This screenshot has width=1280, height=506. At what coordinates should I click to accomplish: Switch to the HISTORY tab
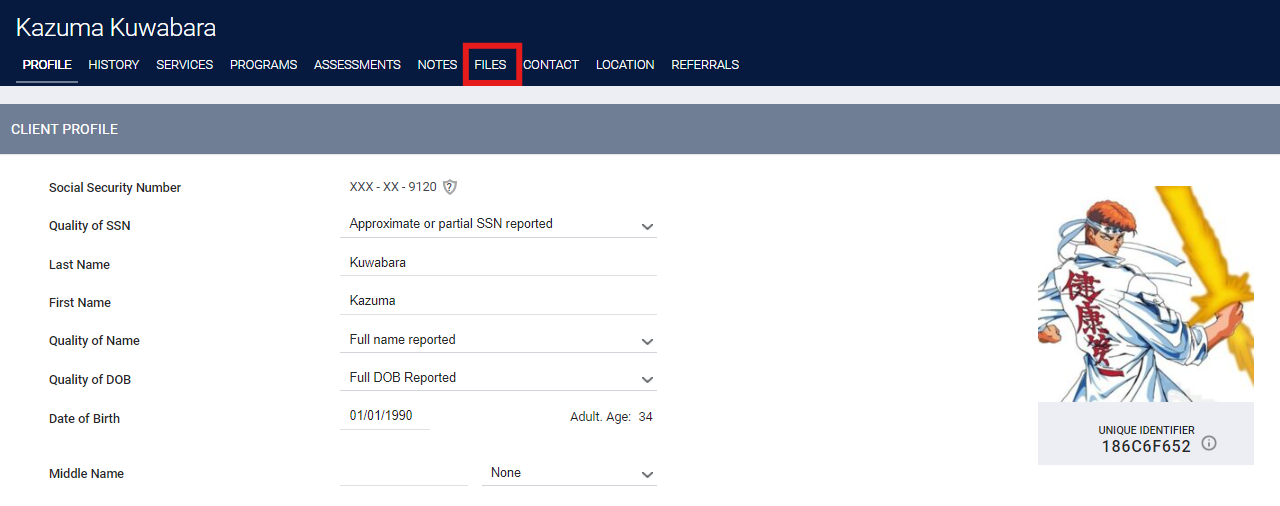(x=114, y=65)
